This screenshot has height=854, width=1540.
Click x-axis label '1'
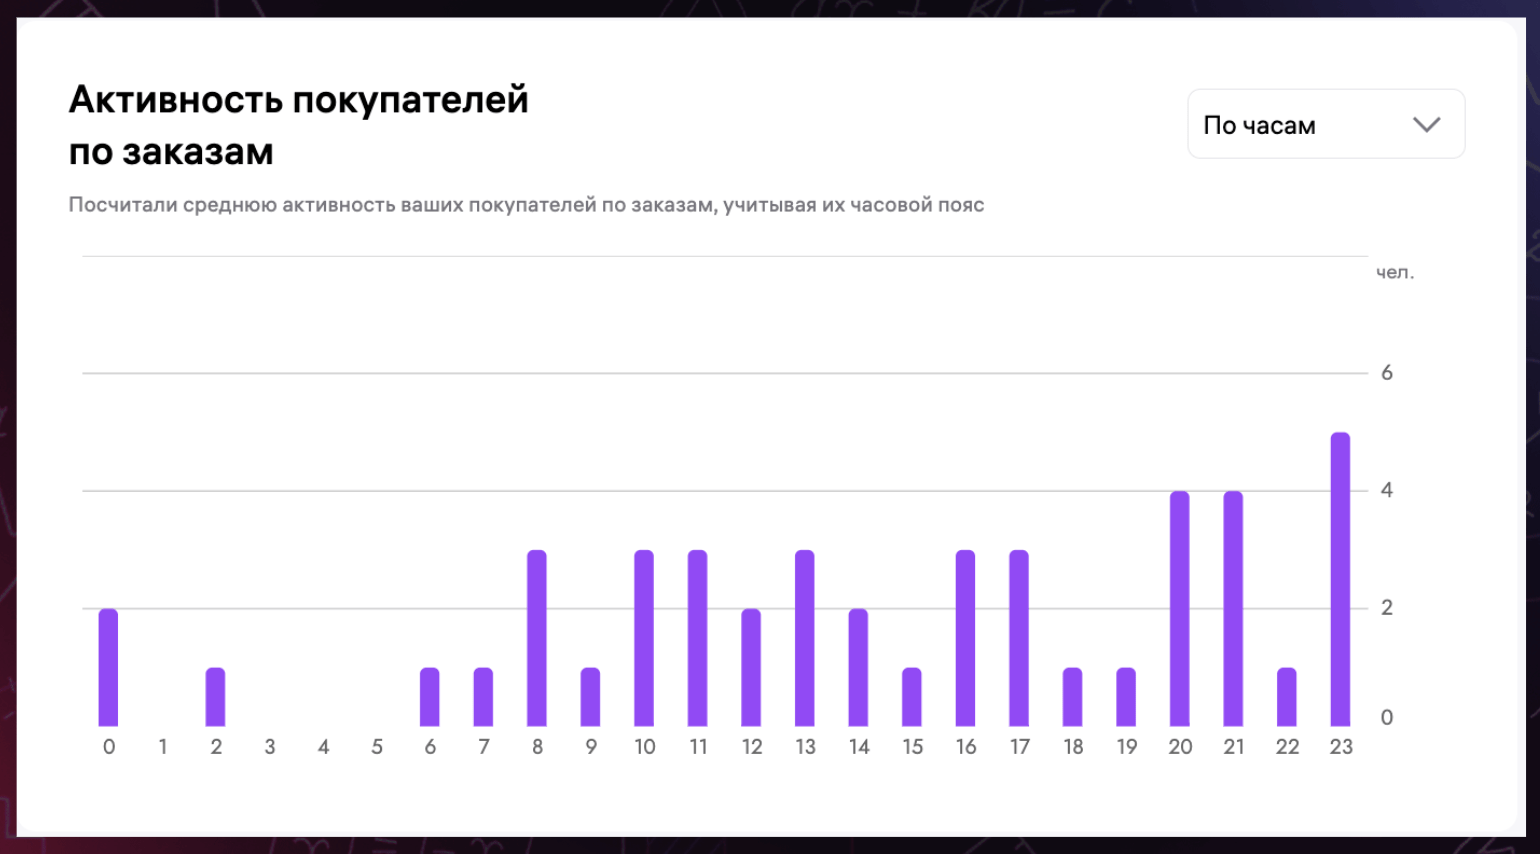(162, 747)
